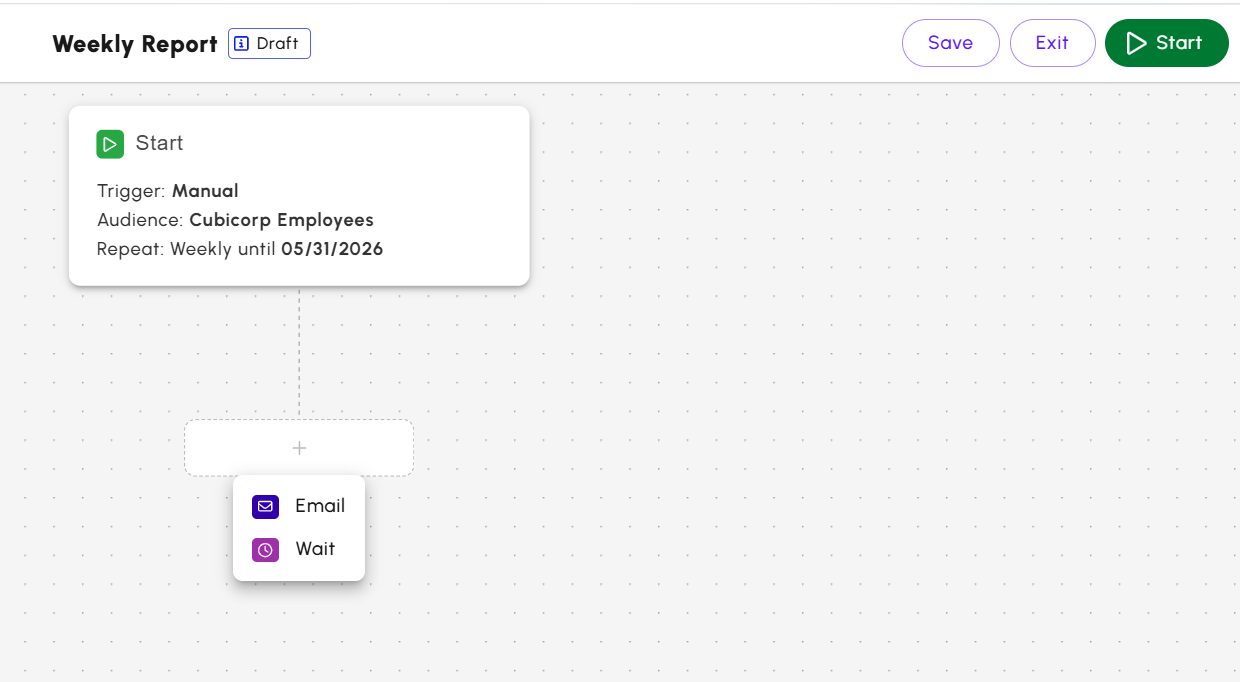Screen dimensions: 1240x682
Task: Click the green play icon on Start node
Action: pos(110,144)
